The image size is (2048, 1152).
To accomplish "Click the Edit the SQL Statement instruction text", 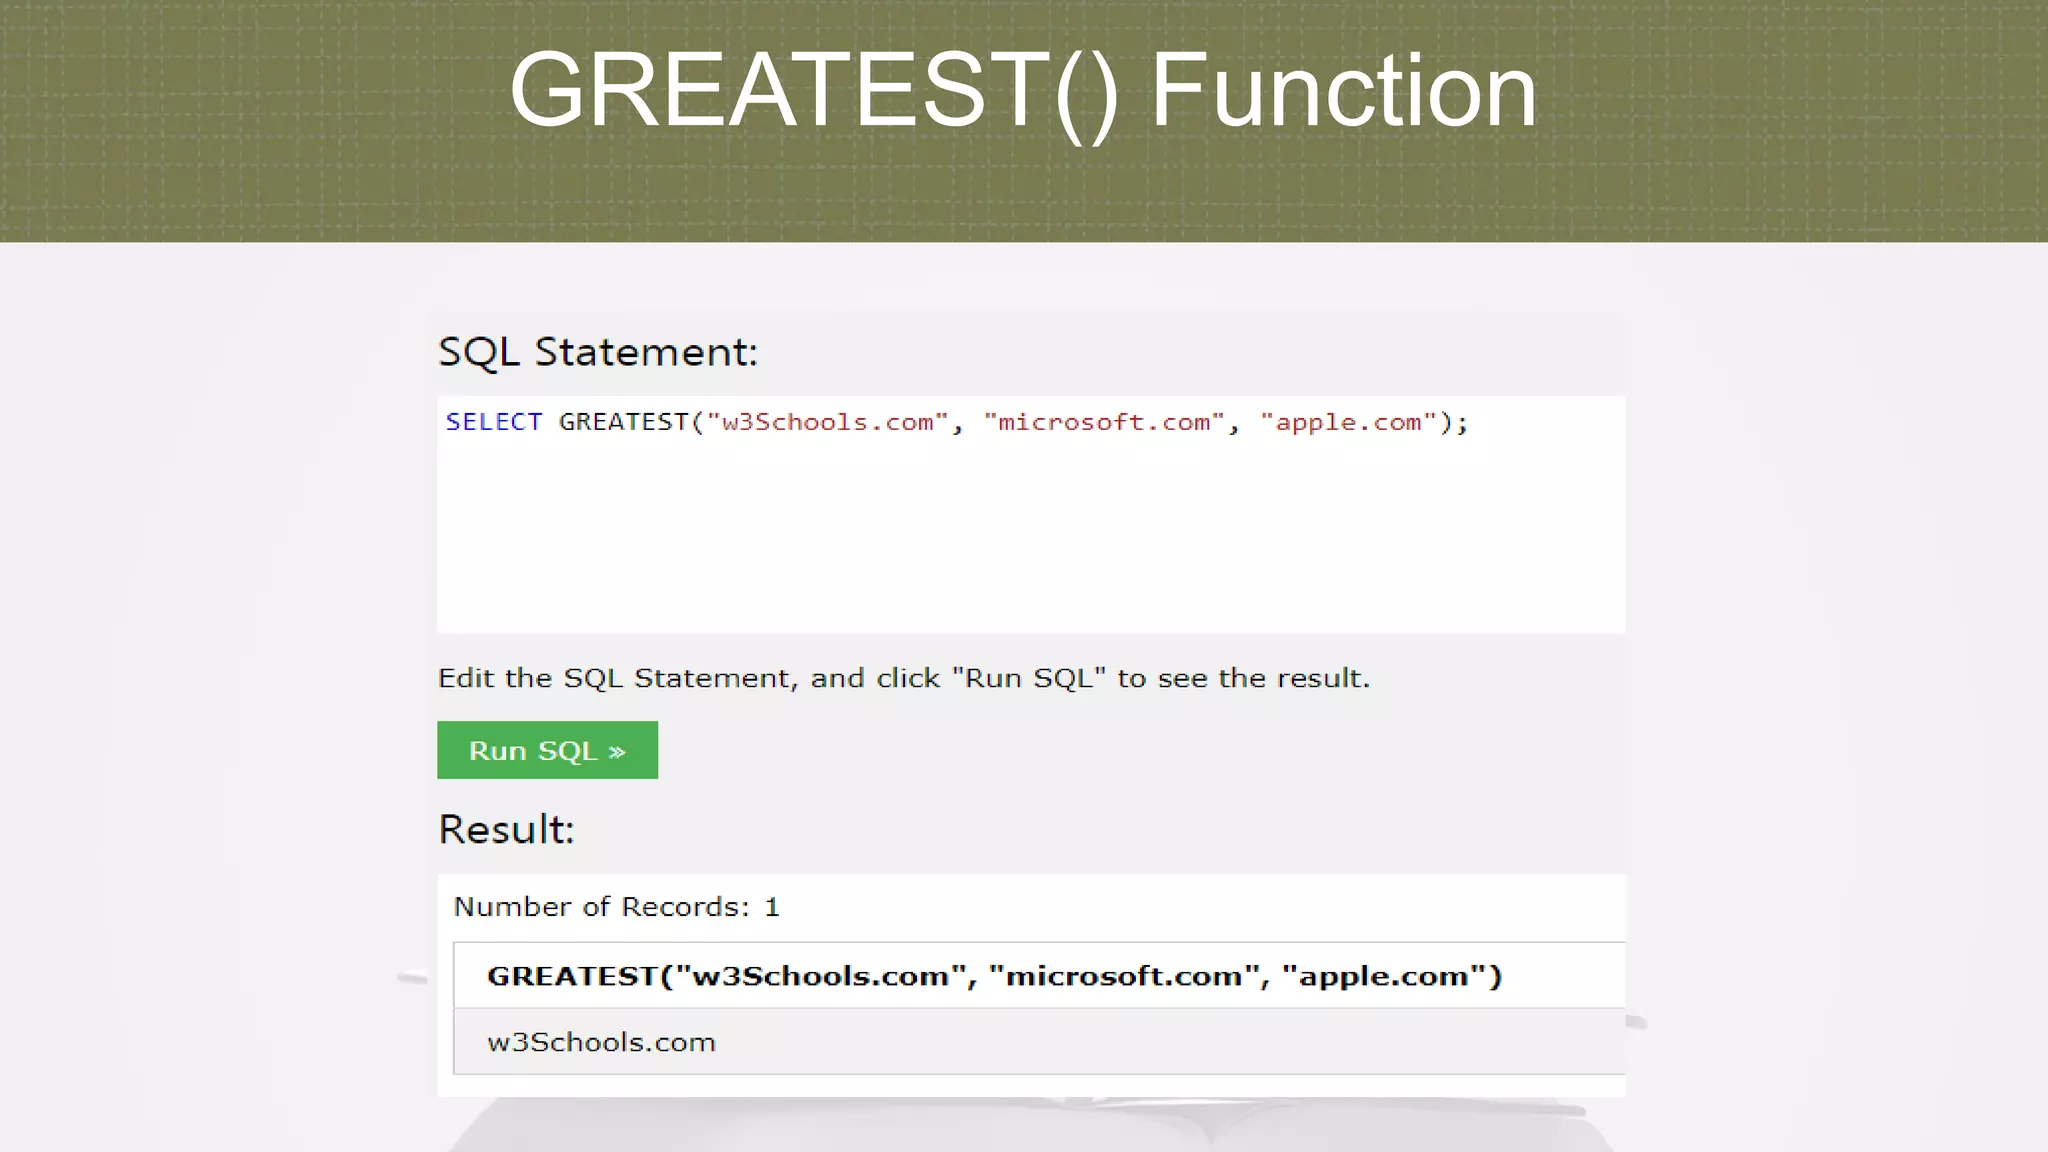I will (x=904, y=678).
